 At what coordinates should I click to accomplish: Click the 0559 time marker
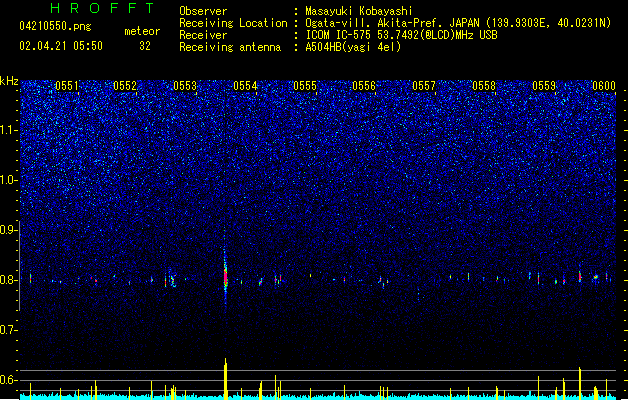coord(544,86)
